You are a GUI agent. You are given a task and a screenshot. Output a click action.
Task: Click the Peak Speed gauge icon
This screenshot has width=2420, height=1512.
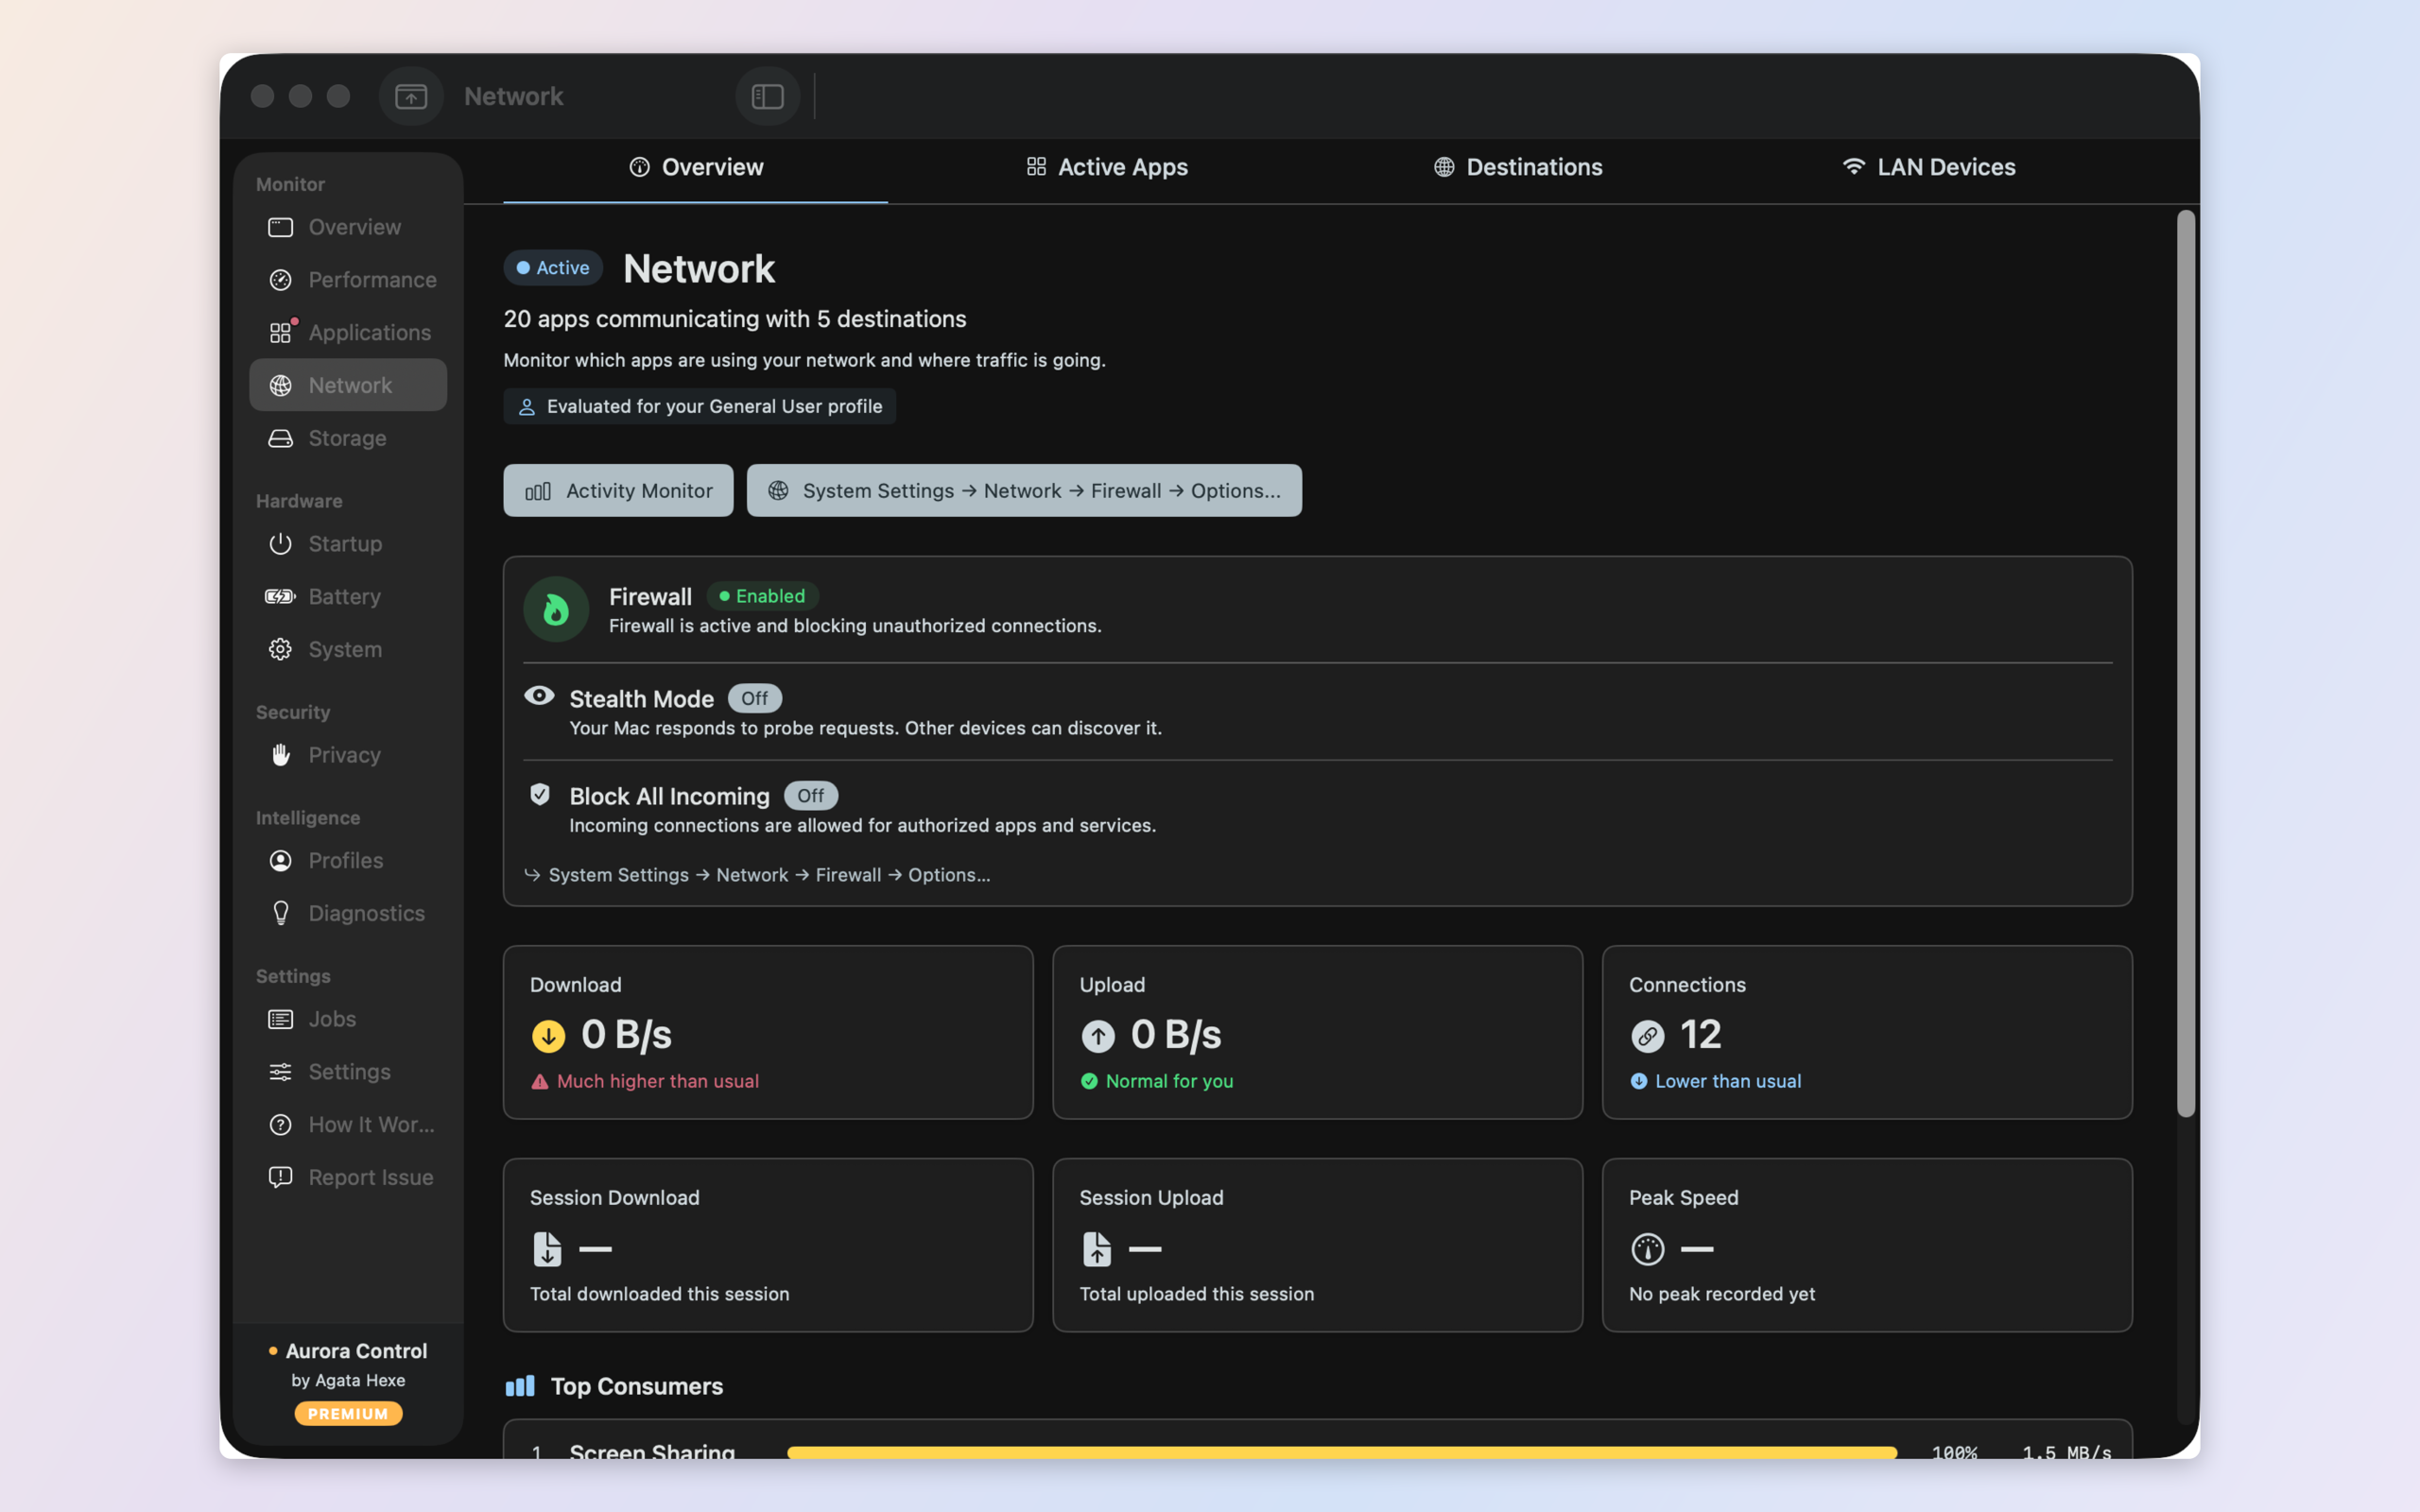(1648, 1249)
